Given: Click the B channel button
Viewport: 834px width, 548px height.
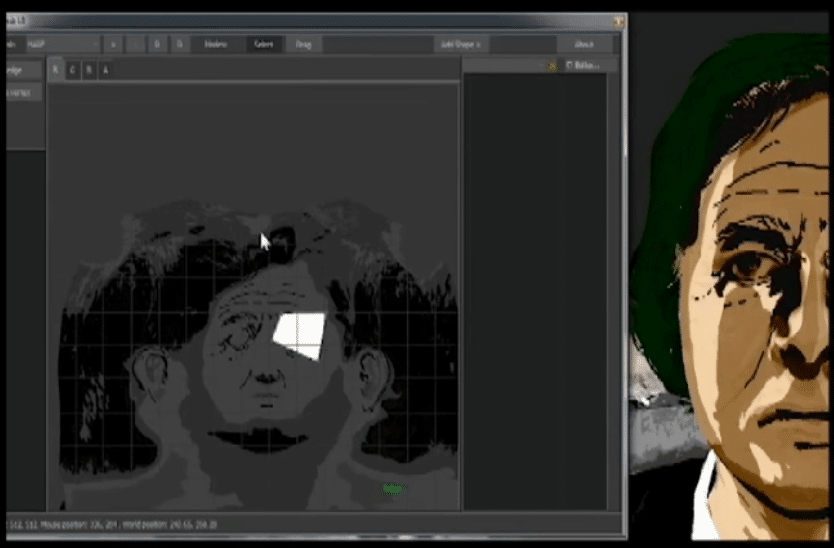Looking at the screenshot, I should (x=88, y=69).
